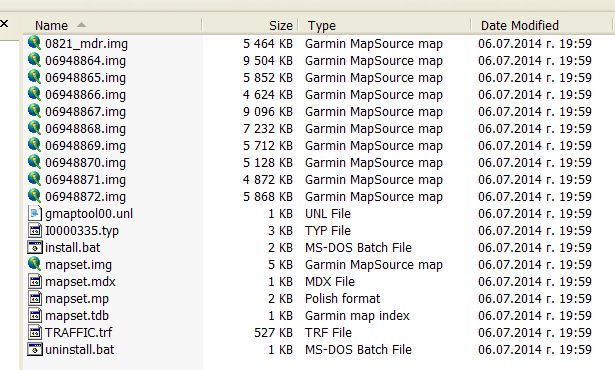
Task: Click the gmaptool00.unl file icon
Action: (35, 213)
